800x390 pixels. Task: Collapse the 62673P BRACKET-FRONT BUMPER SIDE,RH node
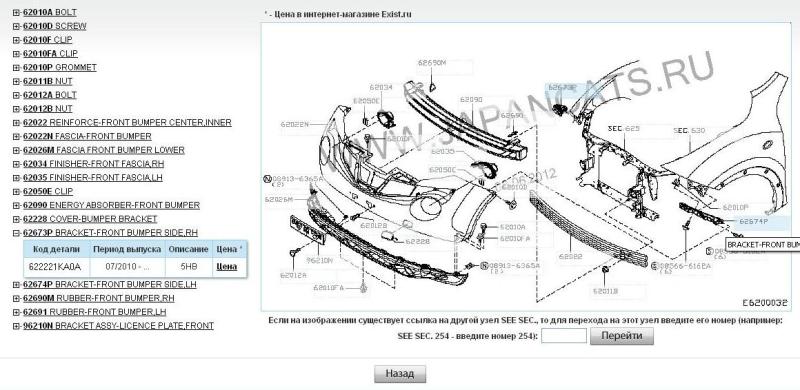16,233
